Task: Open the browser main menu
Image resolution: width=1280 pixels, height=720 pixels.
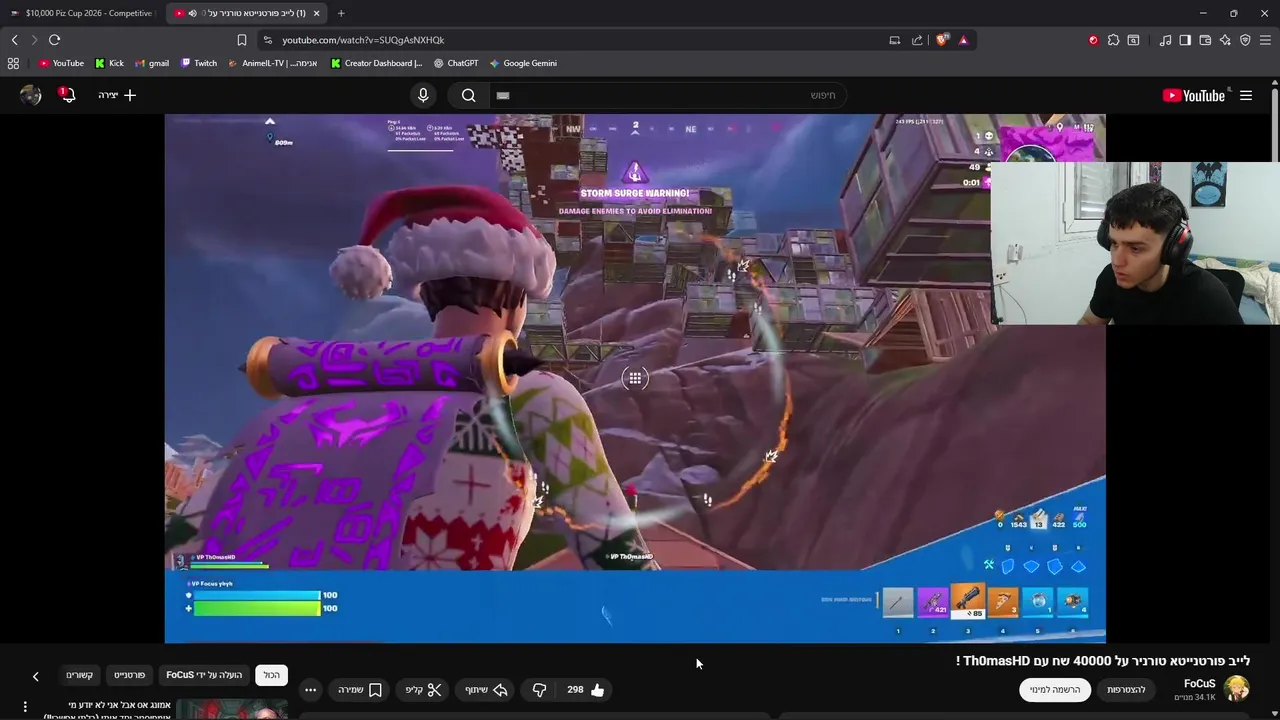Action: (x=1266, y=40)
